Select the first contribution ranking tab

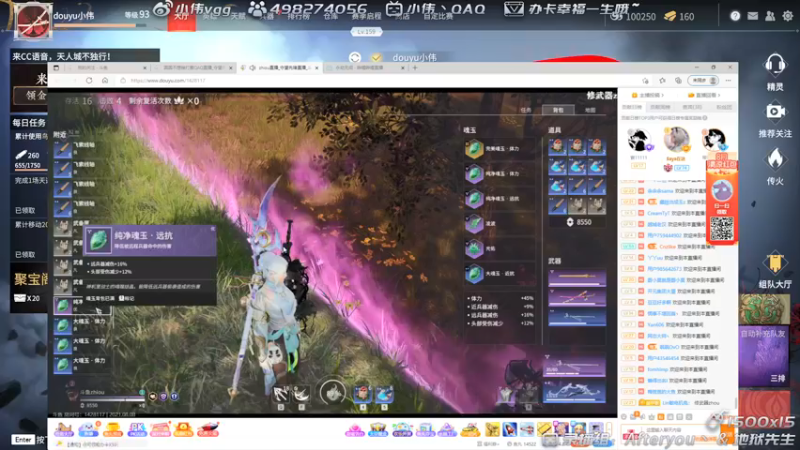[632, 107]
